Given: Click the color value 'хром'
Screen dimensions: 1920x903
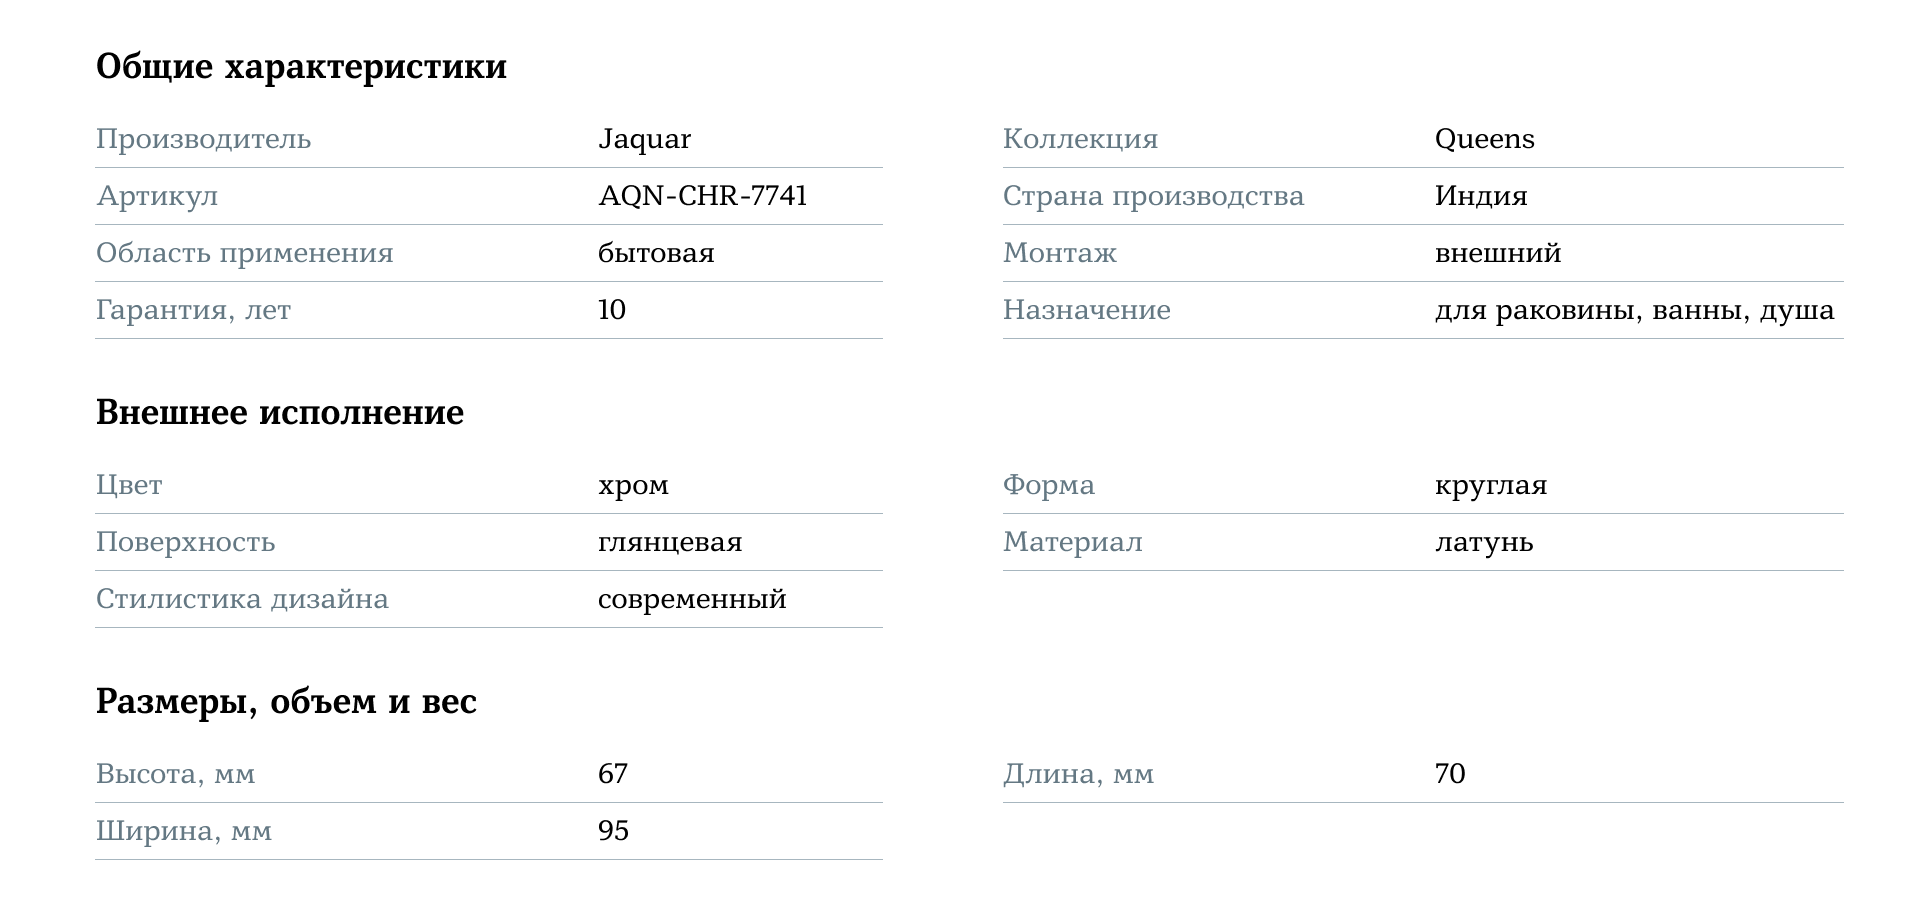Looking at the screenshot, I should (x=633, y=485).
